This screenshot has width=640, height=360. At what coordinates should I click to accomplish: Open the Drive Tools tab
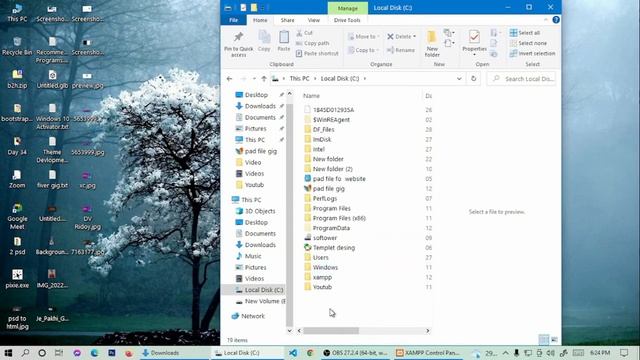(x=347, y=20)
